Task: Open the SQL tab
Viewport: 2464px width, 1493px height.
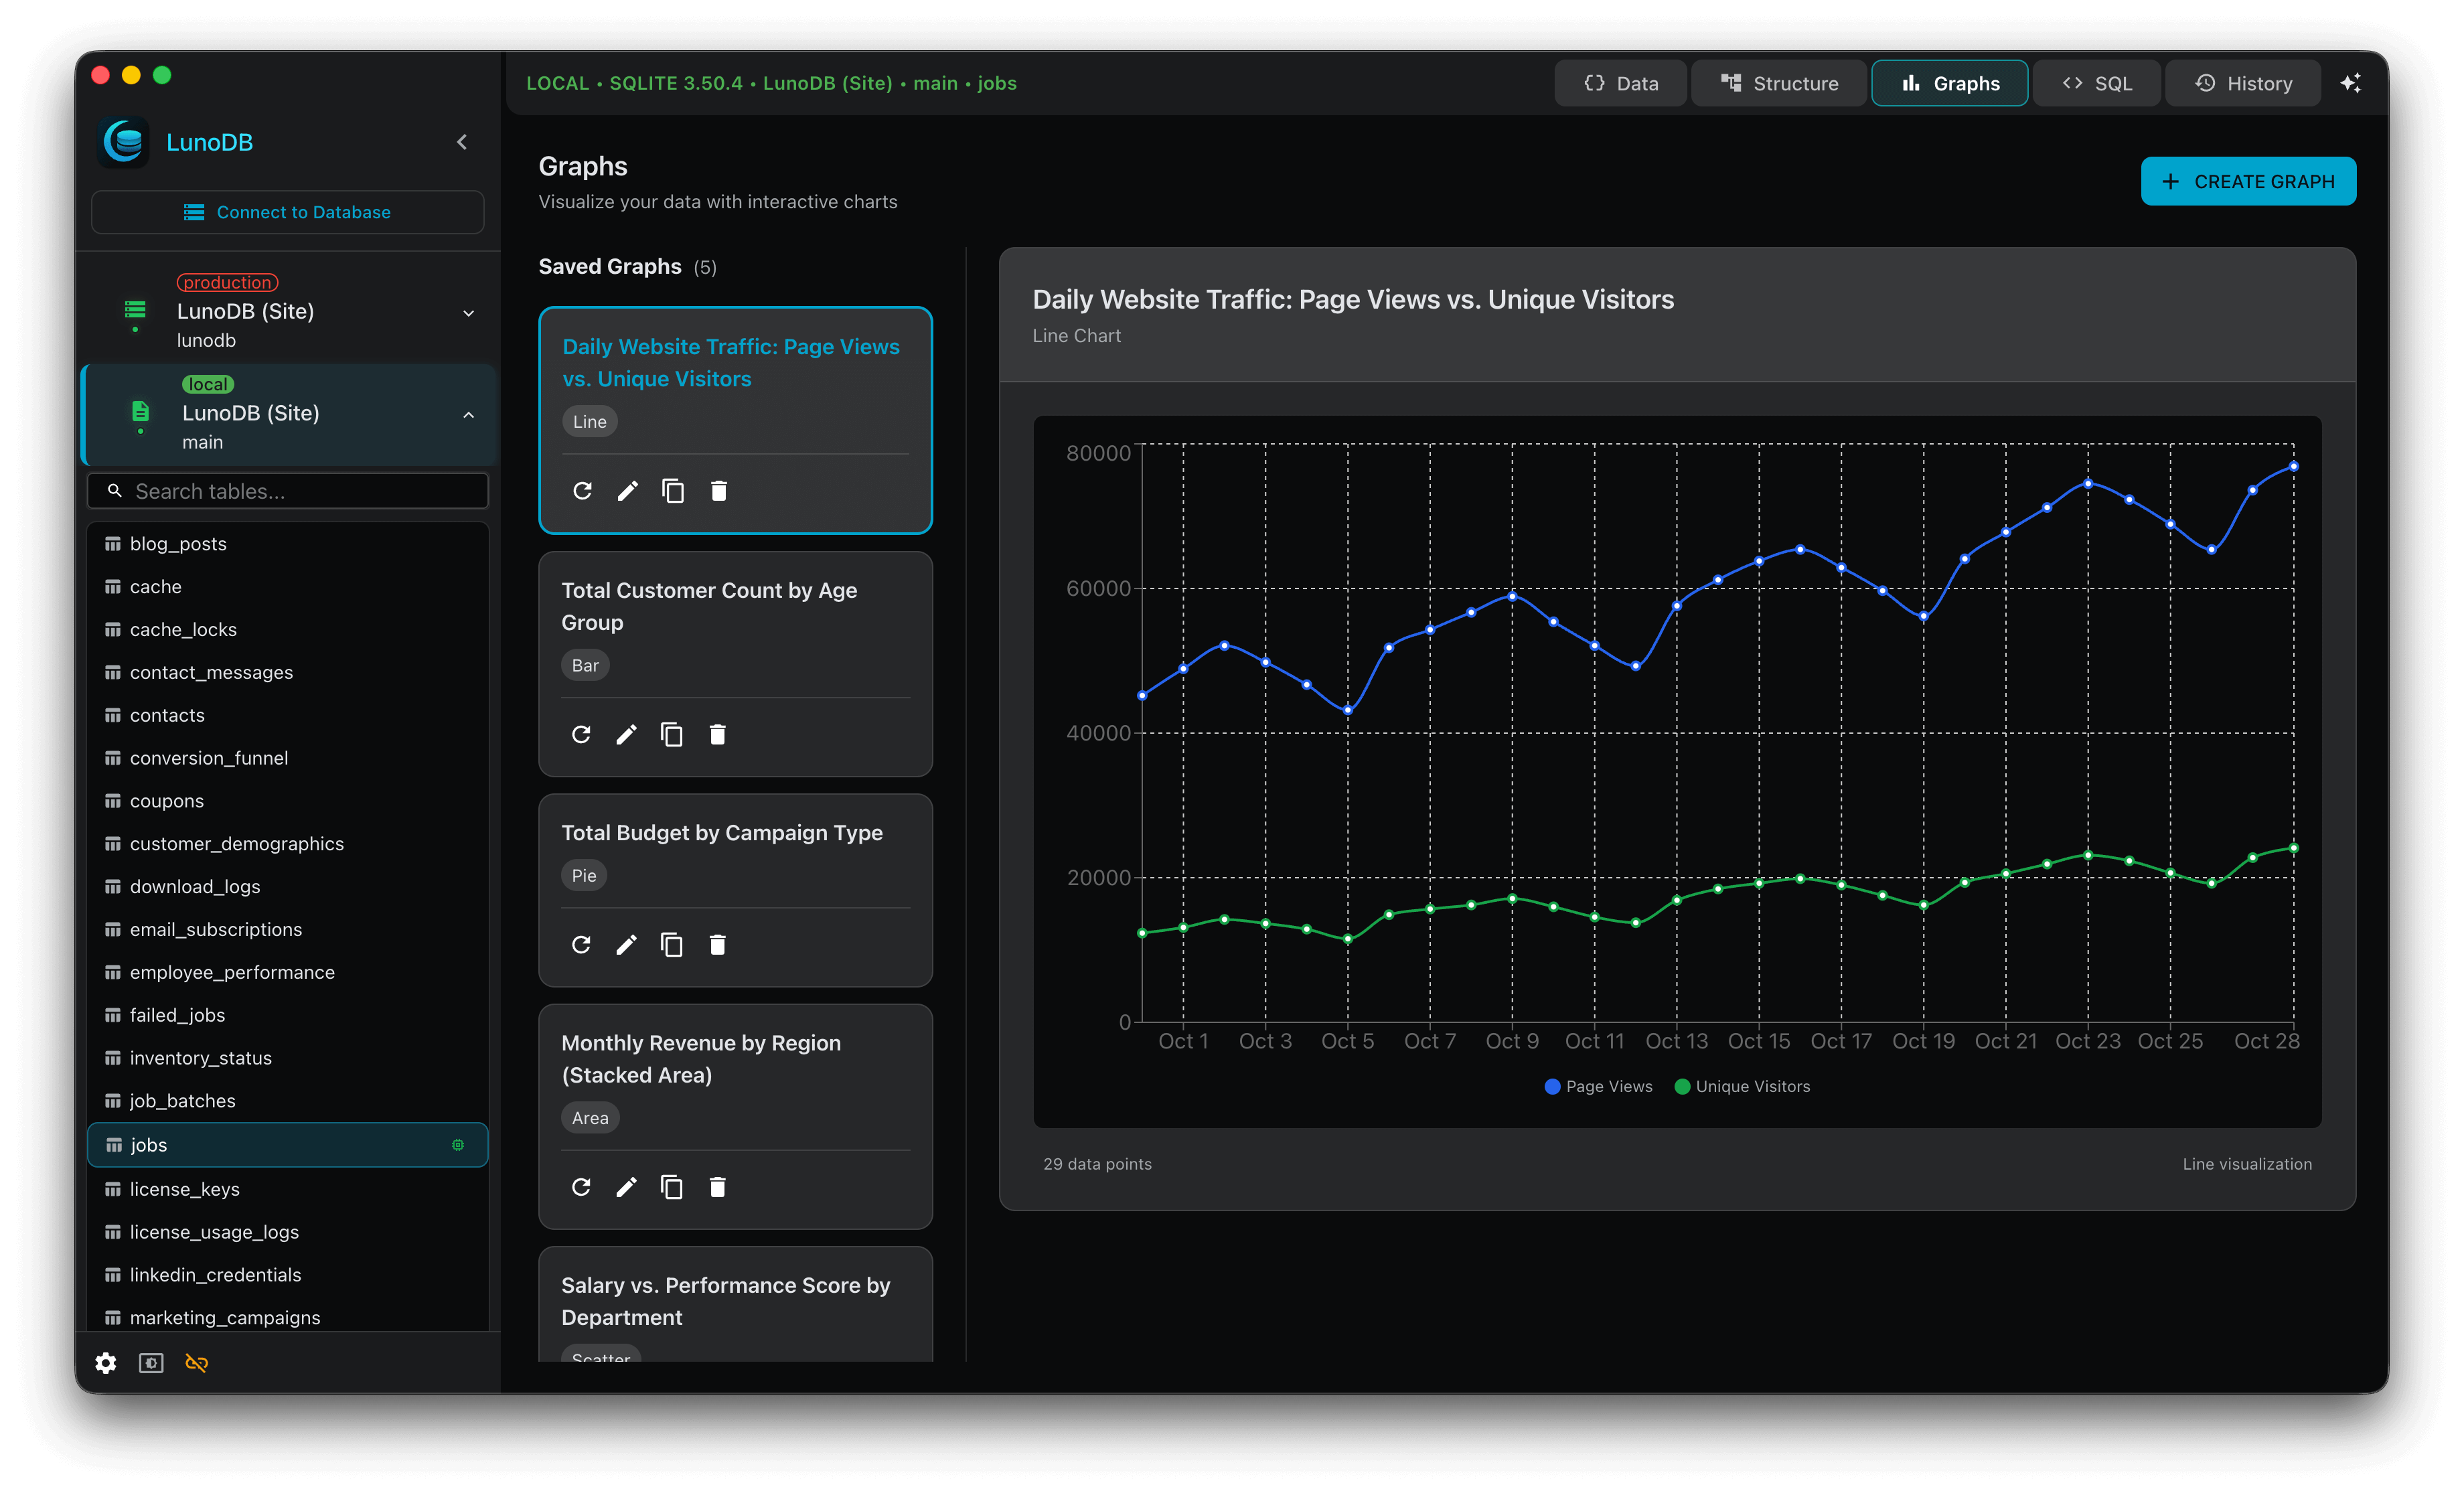Action: coord(2096,83)
